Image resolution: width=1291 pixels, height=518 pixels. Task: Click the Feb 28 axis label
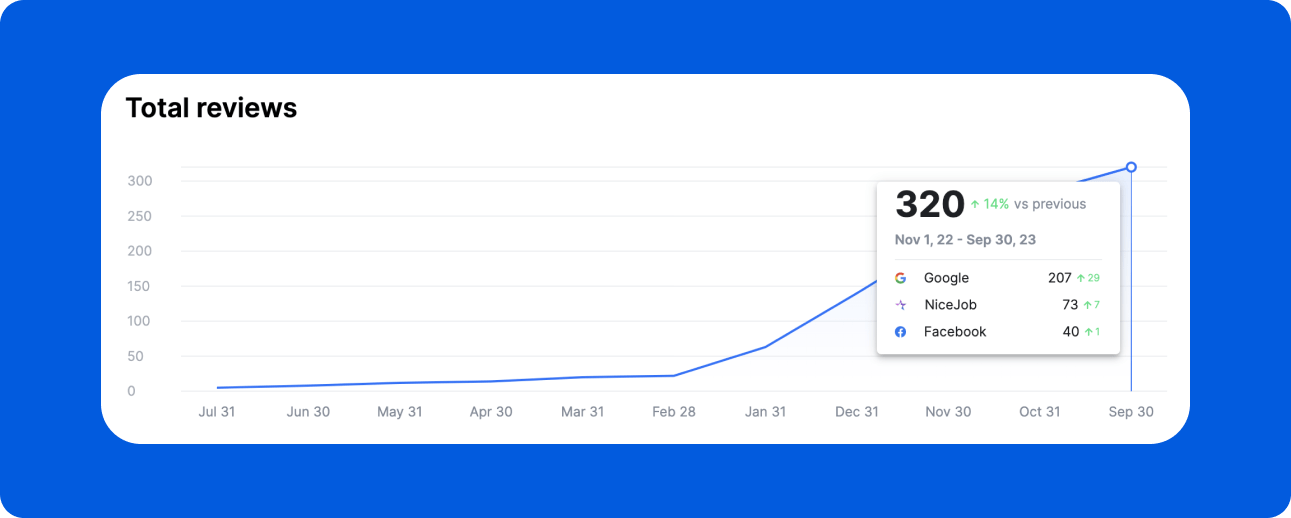coord(673,412)
